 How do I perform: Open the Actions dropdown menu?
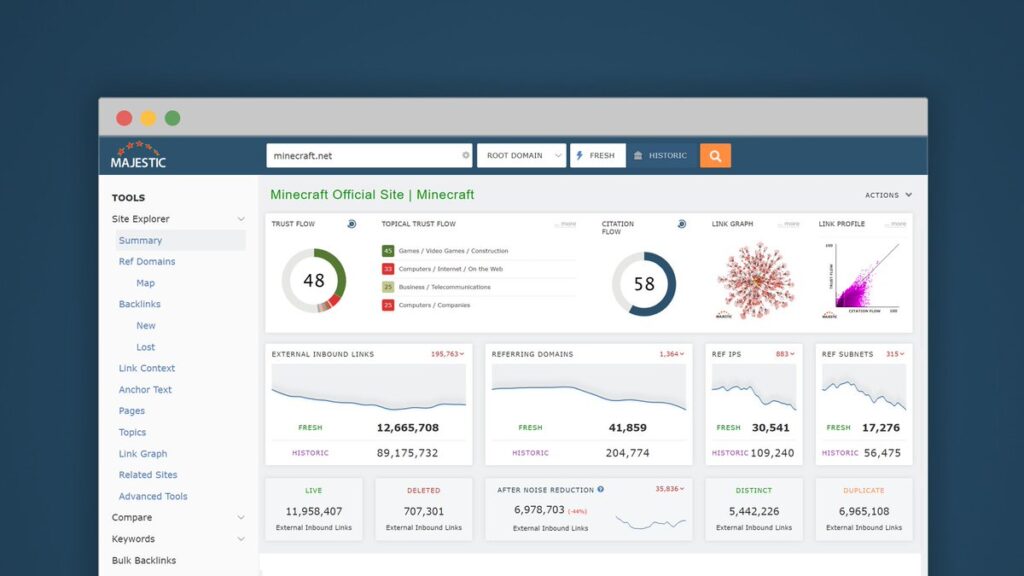pos(888,195)
